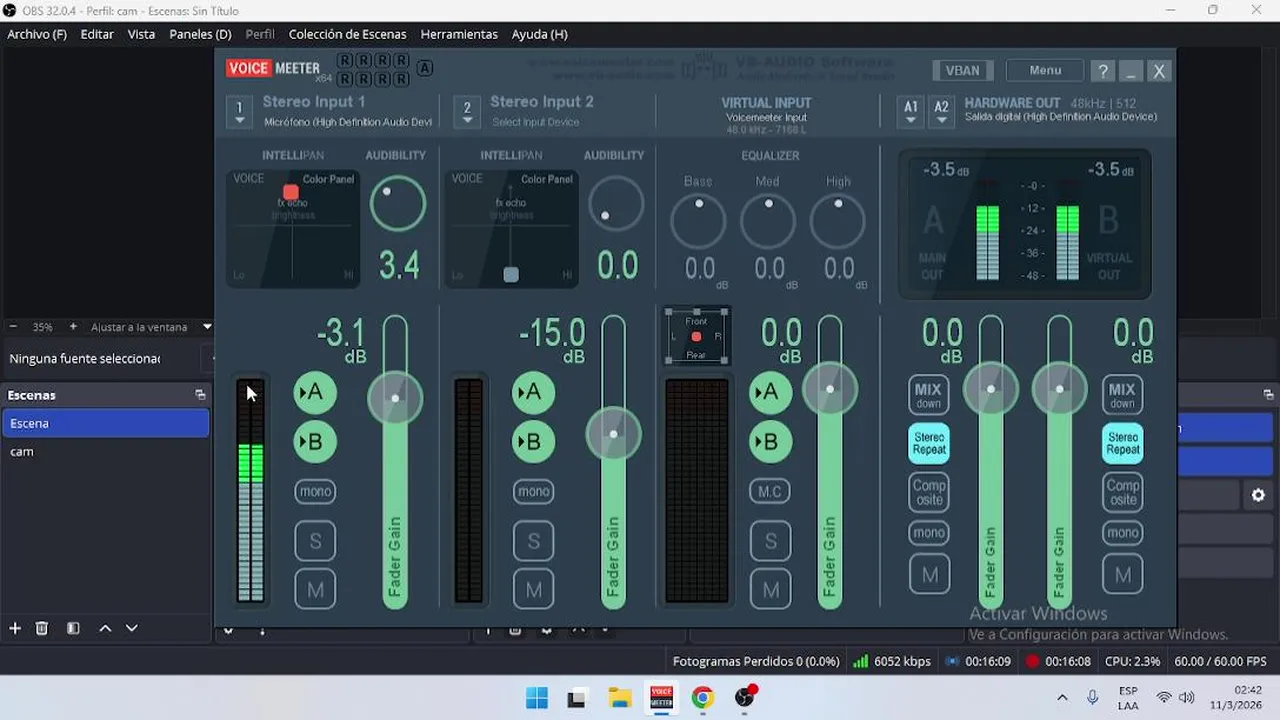Open Stereo Input 2 device selector

(x=467, y=111)
